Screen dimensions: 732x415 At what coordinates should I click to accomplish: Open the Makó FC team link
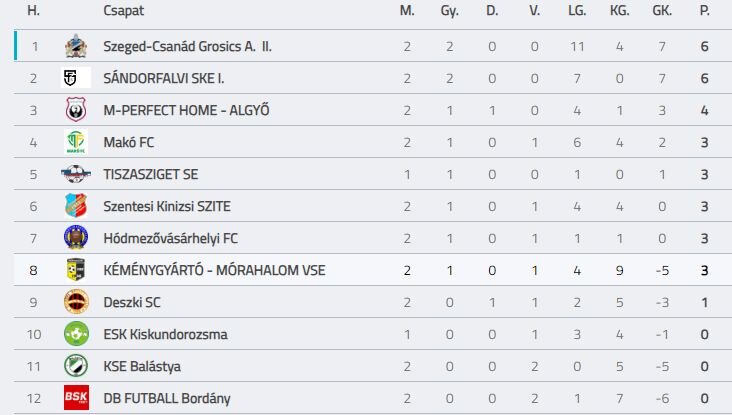click(129, 142)
